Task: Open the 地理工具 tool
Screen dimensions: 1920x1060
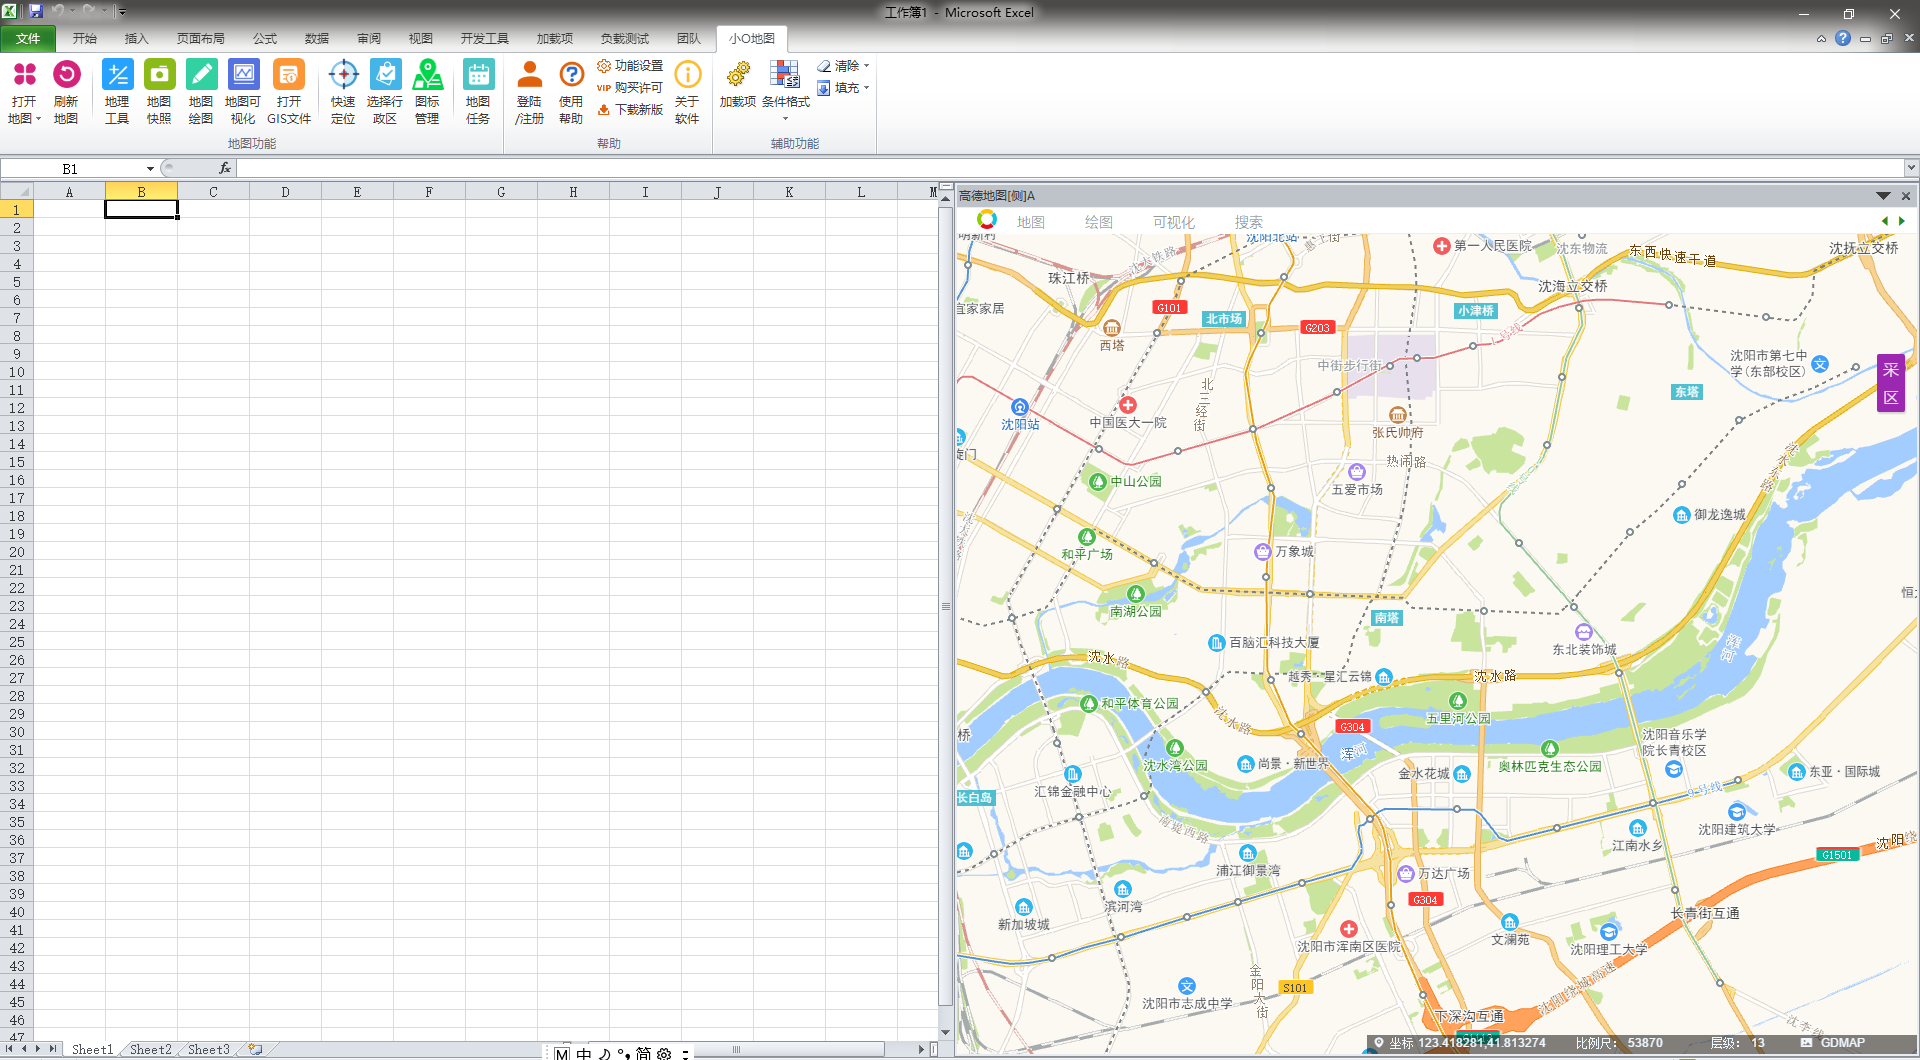Action: pos(117,92)
